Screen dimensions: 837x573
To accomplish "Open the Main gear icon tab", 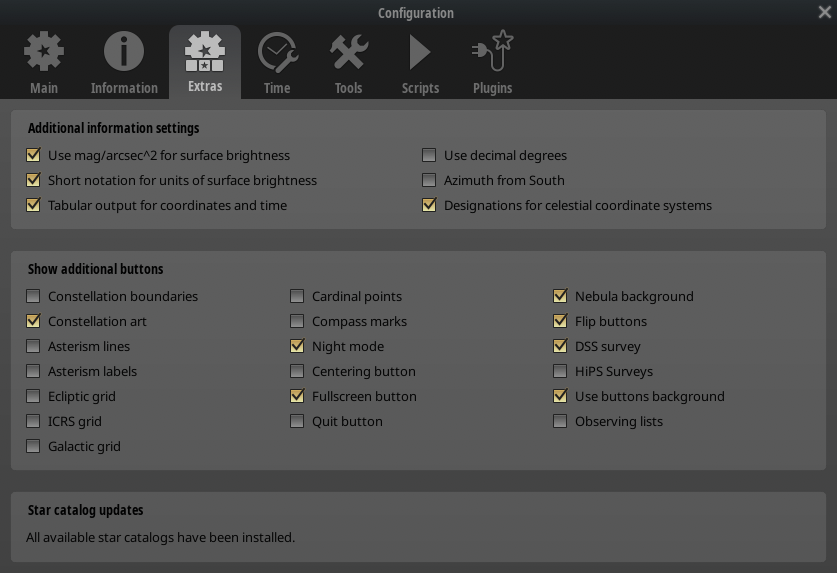I will click(x=44, y=52).
